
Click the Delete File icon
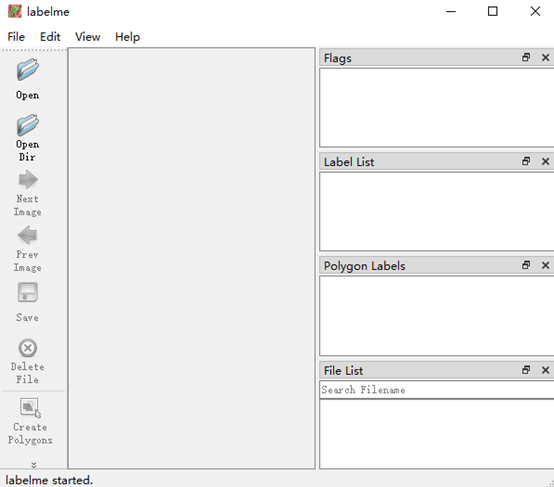point(28,348)
